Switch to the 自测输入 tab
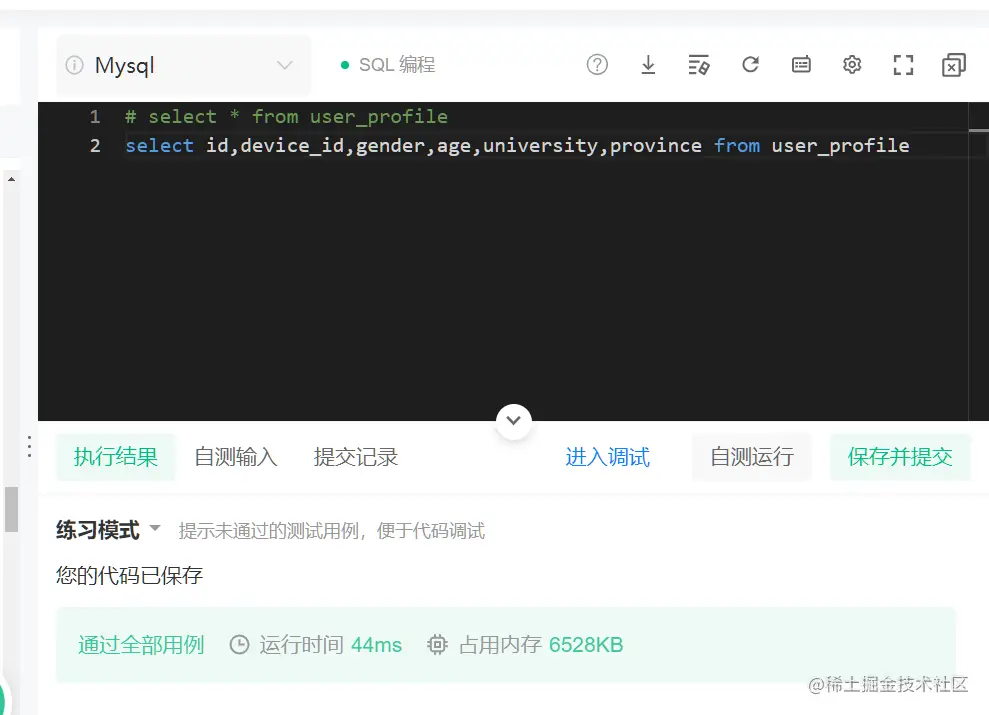This screenshot has width=989, height=715. coord(235,457)
